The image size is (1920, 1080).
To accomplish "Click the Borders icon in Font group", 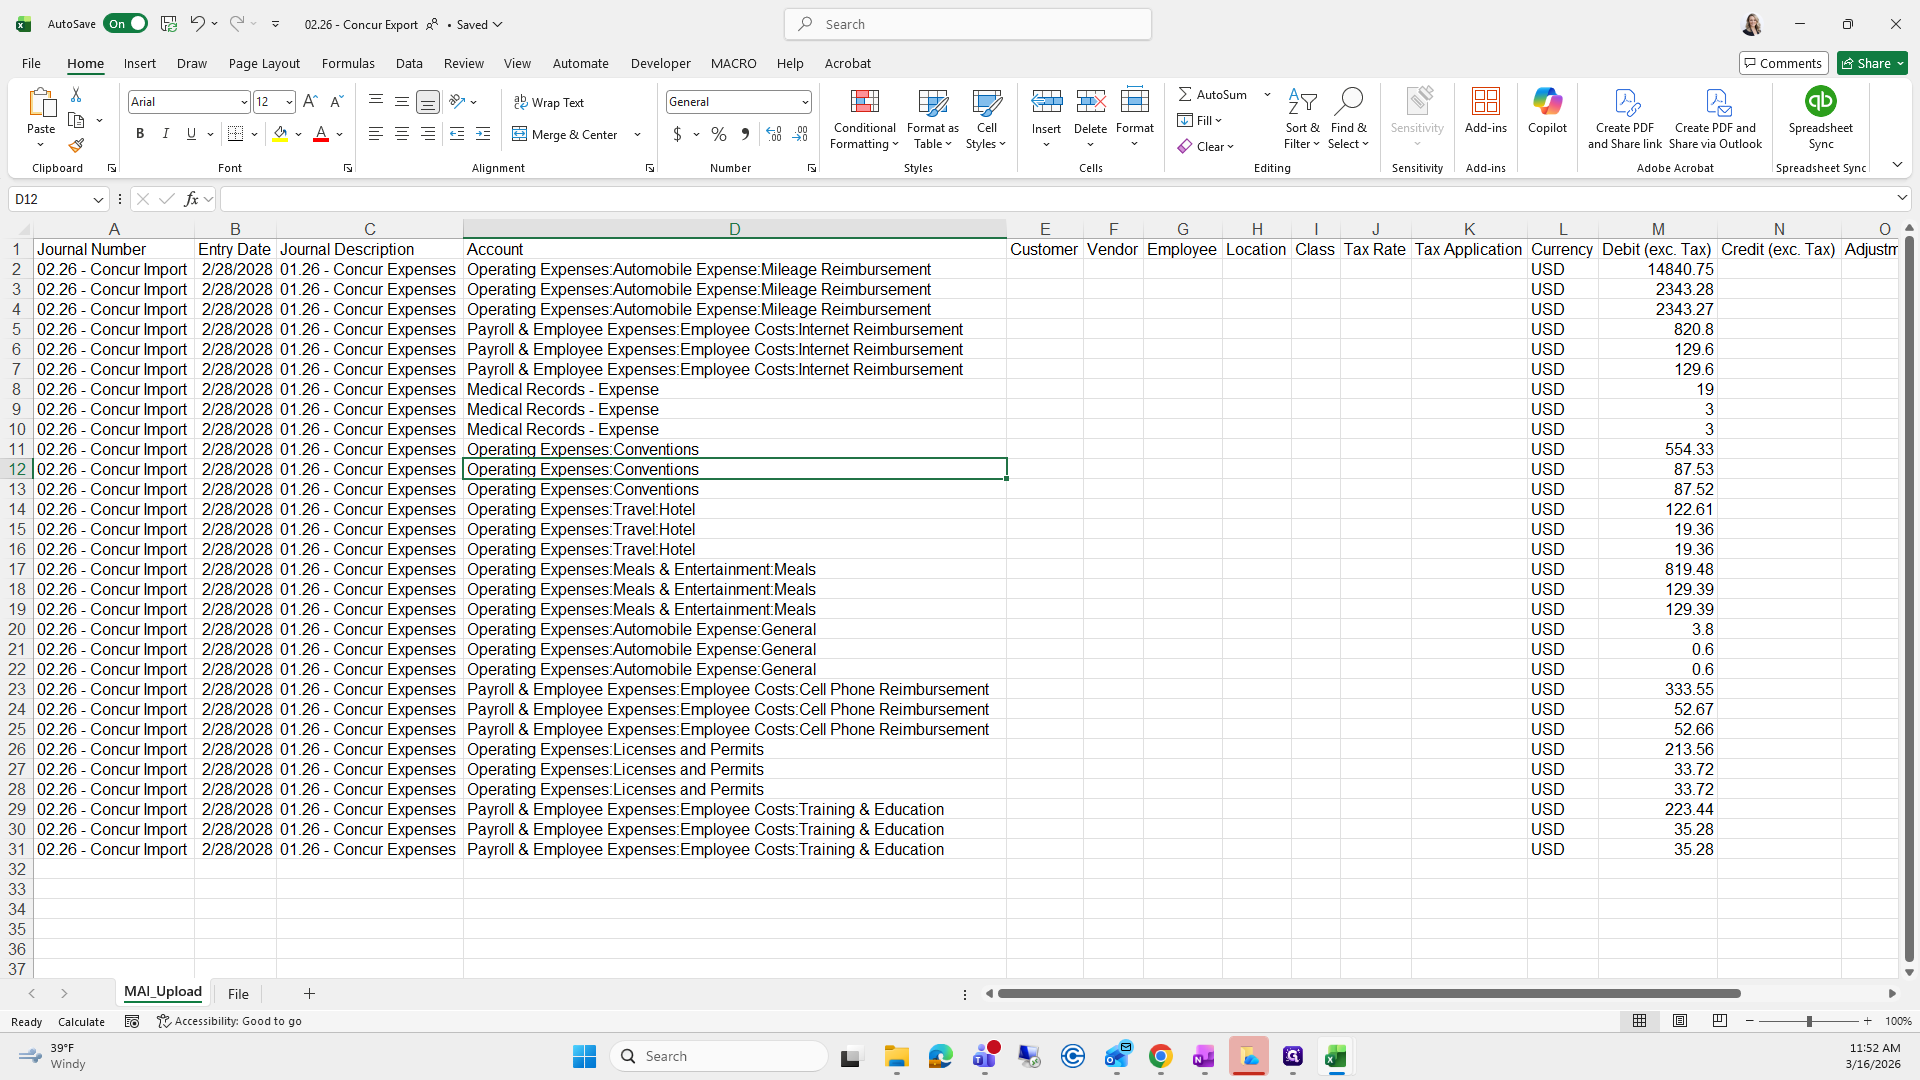I will pos(236,134).
